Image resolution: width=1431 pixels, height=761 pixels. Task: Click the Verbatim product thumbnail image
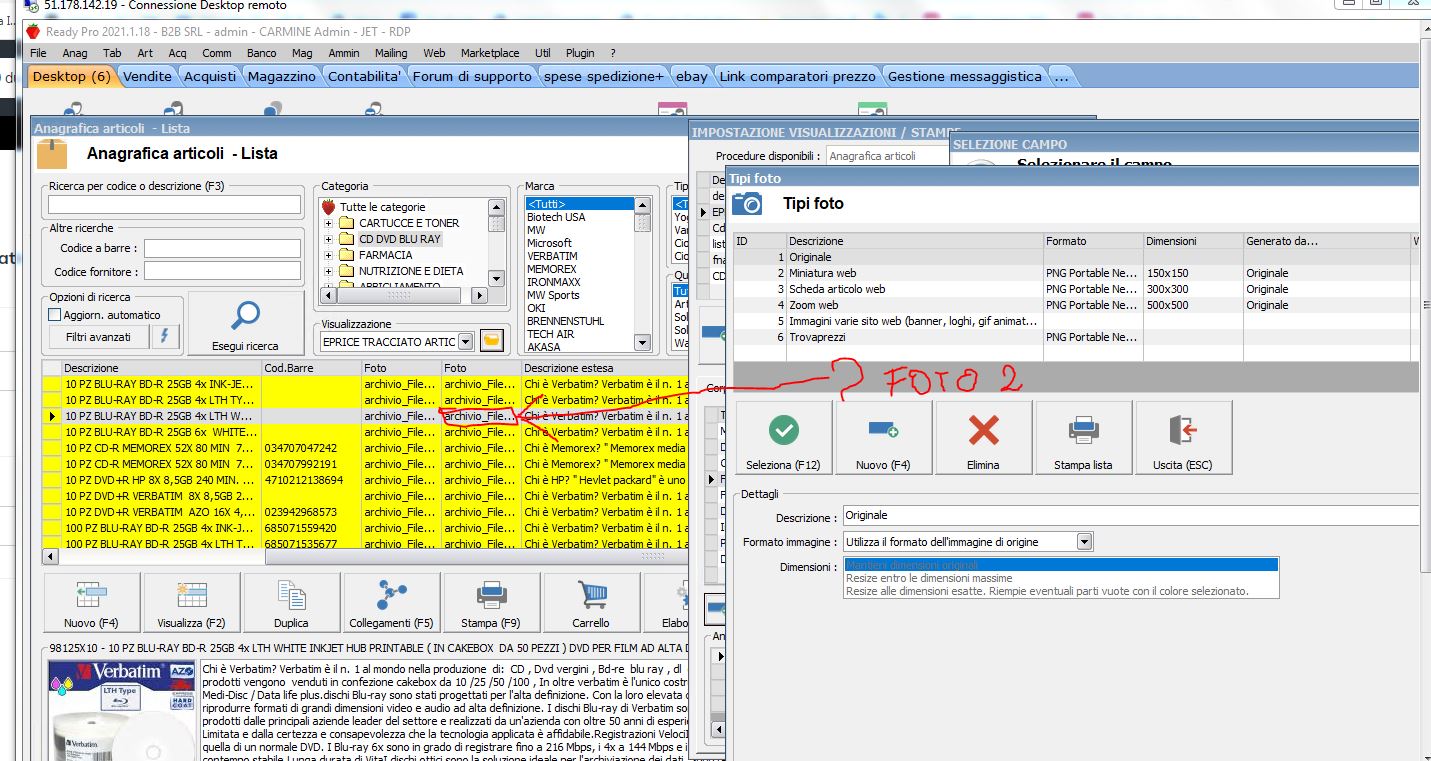(123, 710)
